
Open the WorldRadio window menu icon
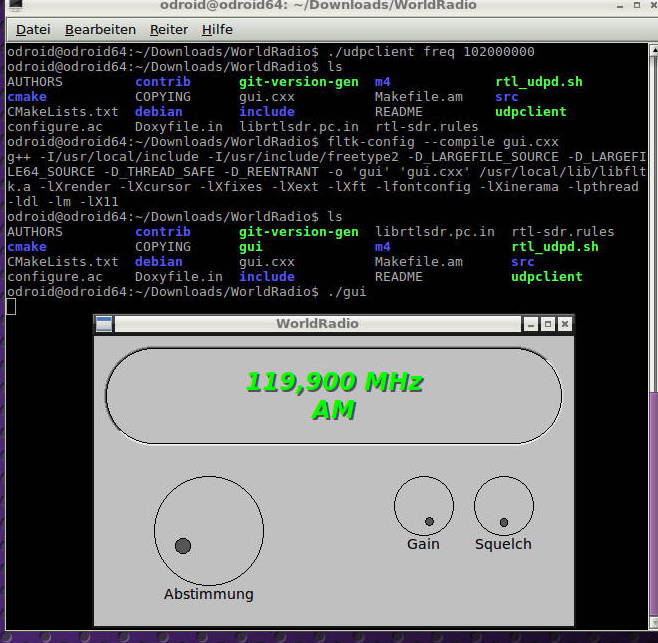(x=104, y=324)
